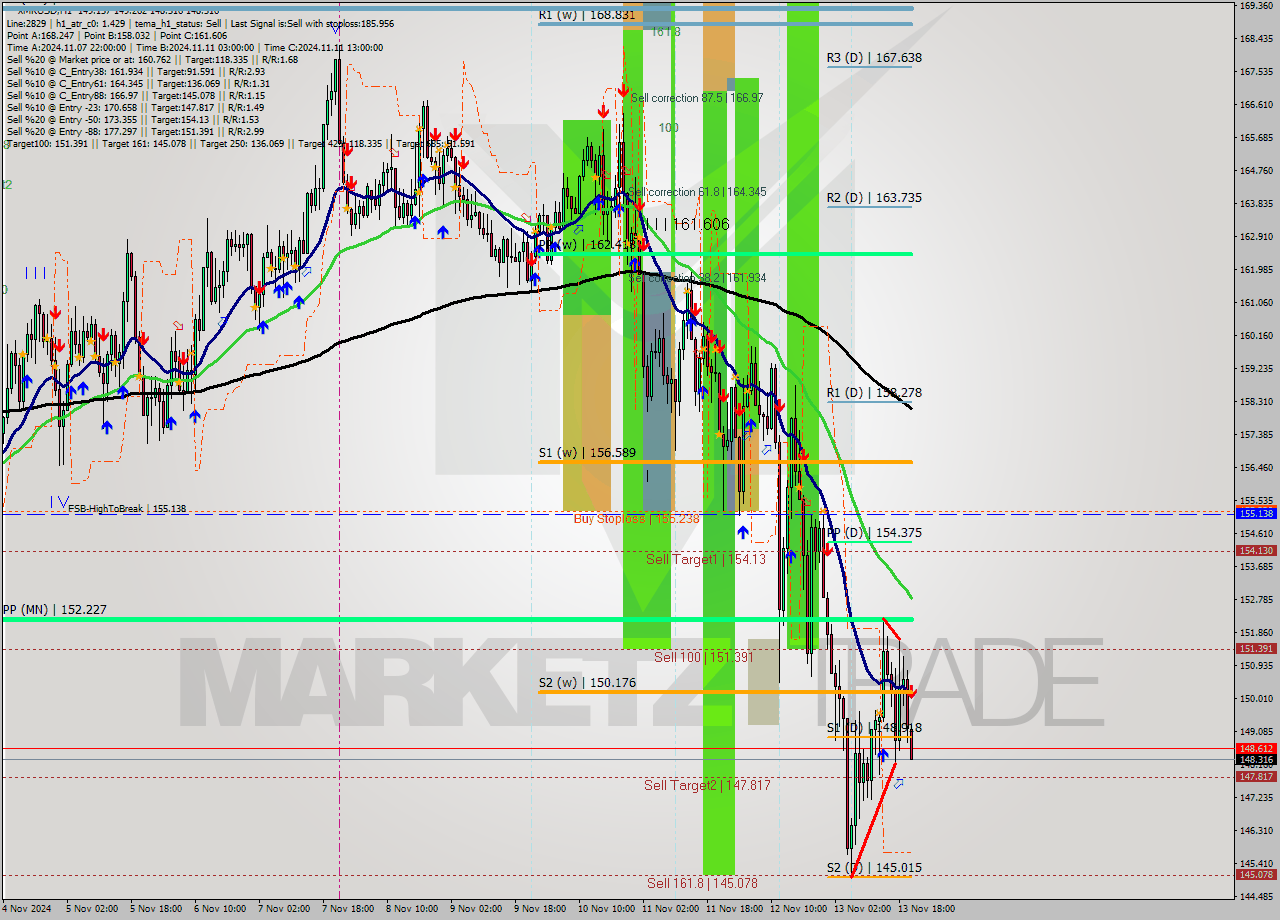Click the Sell %10 @ C_Entry88: 166.97 line

[x=135, y=95]
